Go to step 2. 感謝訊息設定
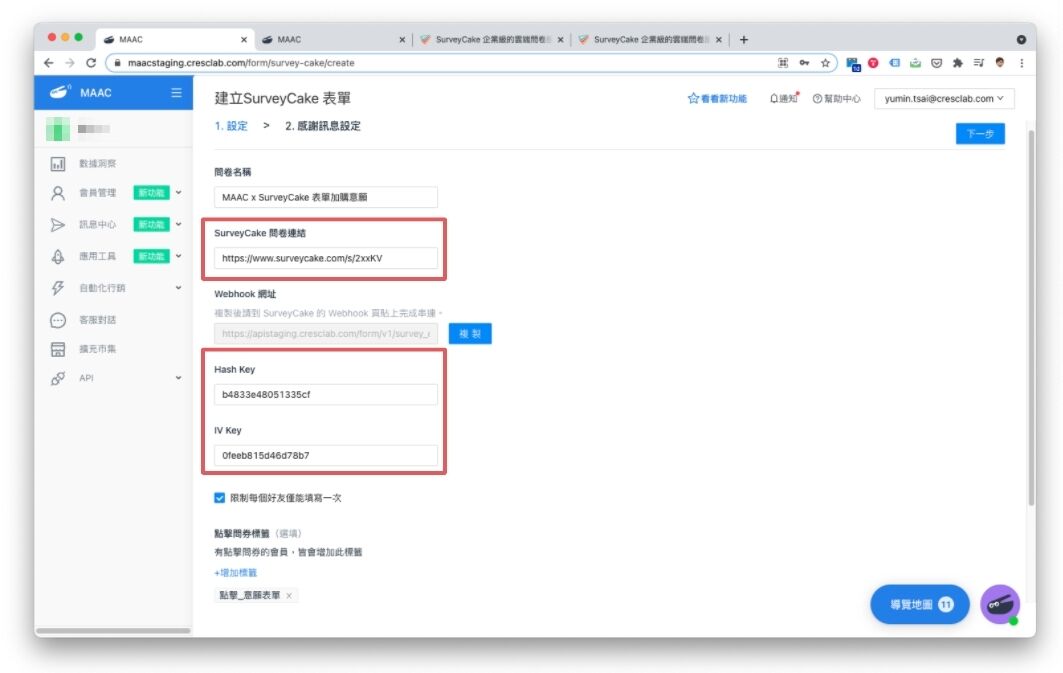The image size is (1063, 673). pos(323,126)
